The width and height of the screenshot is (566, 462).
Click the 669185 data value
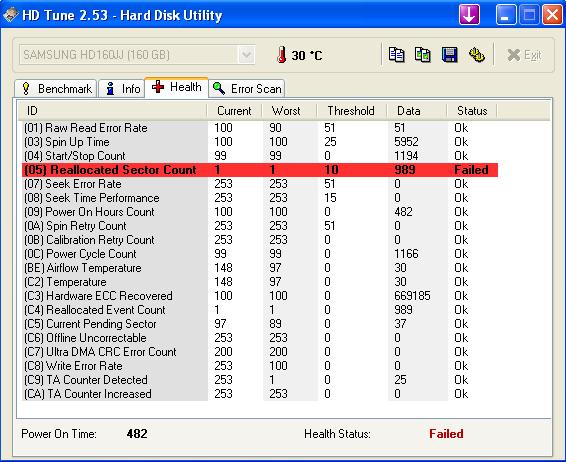412,296
